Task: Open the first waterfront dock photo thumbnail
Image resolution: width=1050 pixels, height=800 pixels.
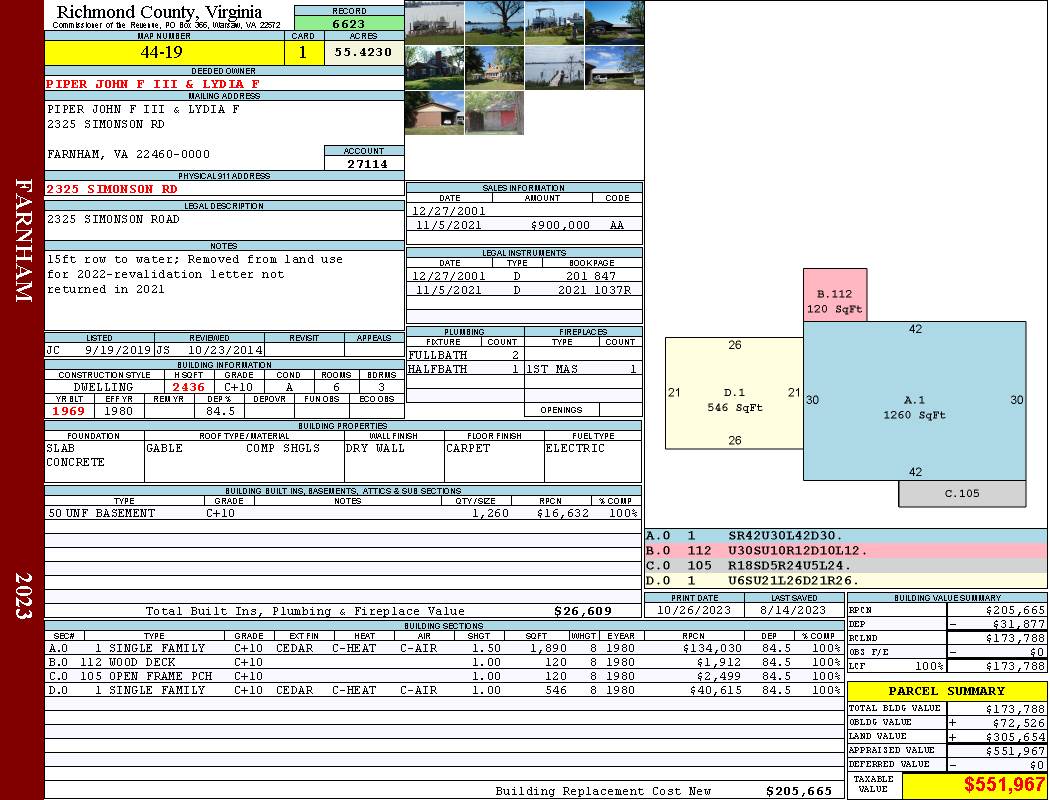Action: 434,23
